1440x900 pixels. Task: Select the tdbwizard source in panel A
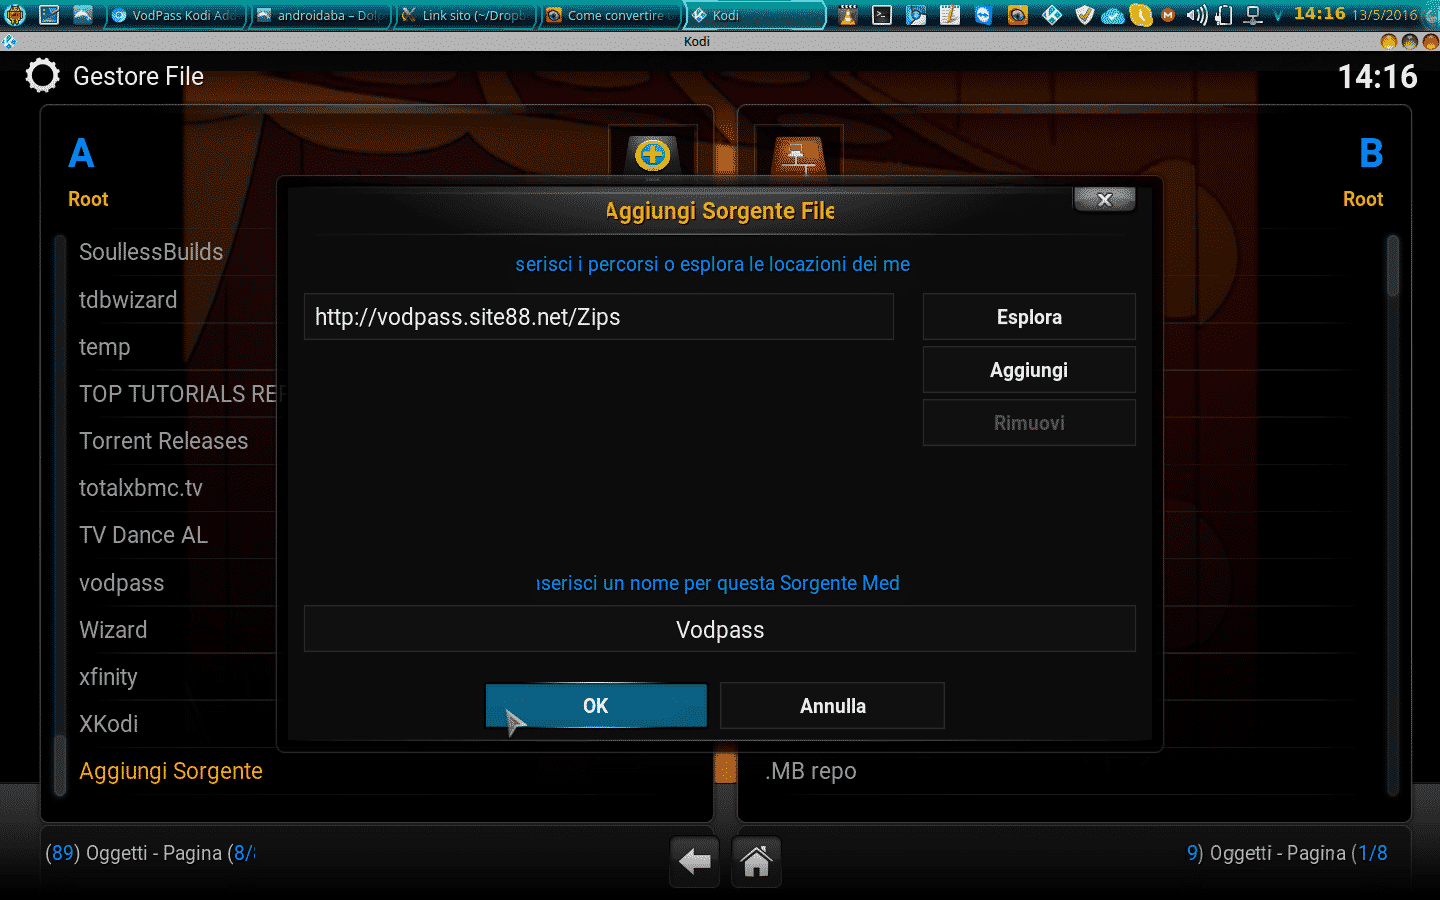128,300
